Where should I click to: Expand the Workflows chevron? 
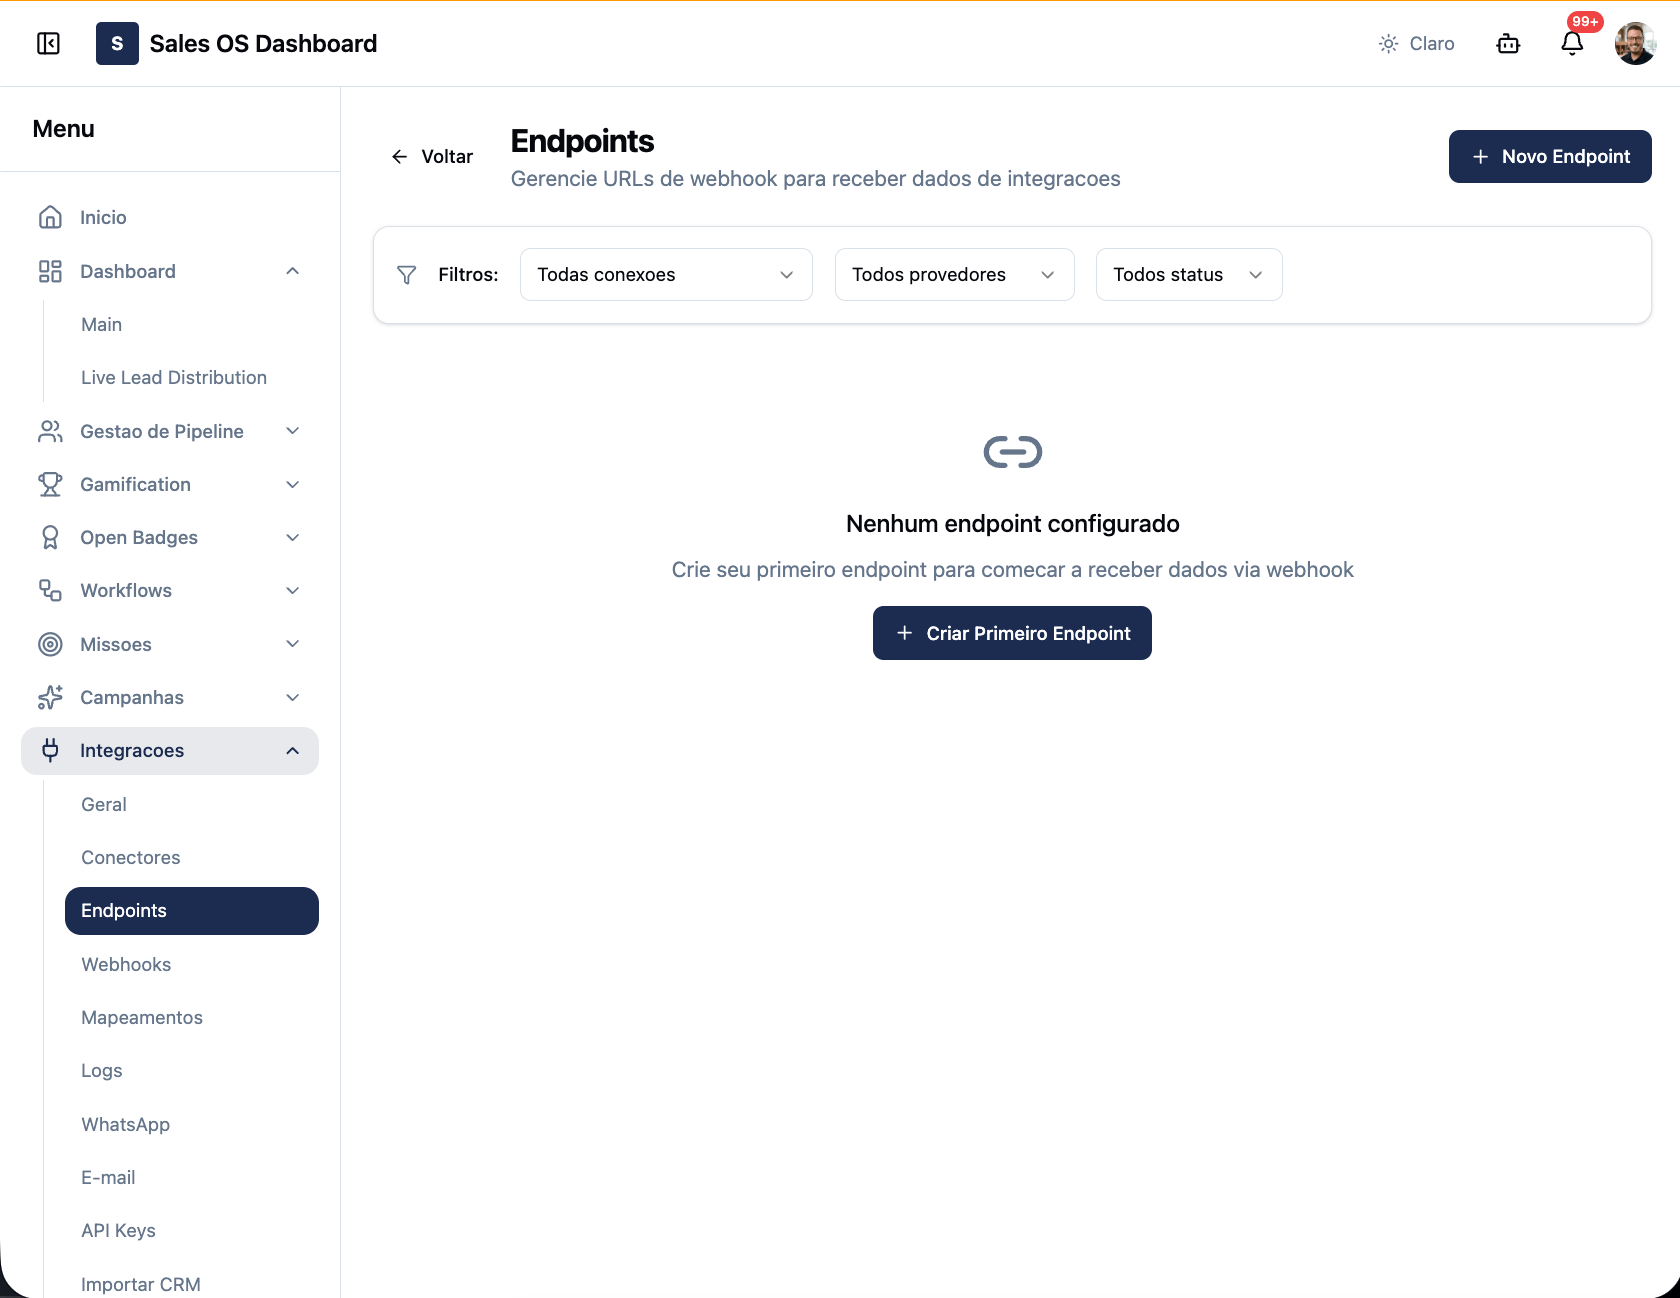pos(293,590)
